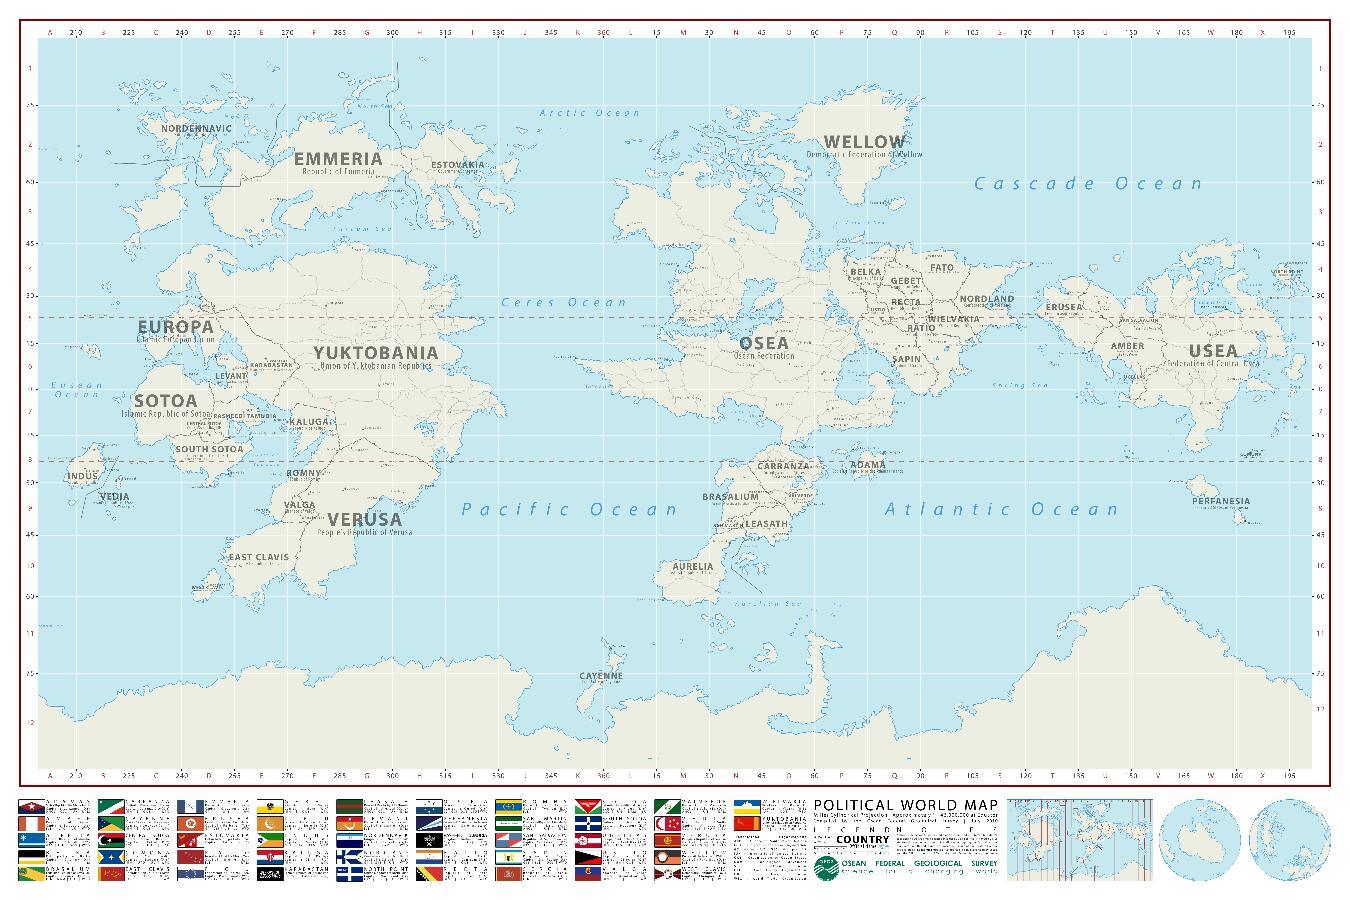Screen dimensions: 1350x900
Task: Click the first flag in the legend's top row
Action: coord(31,806)
